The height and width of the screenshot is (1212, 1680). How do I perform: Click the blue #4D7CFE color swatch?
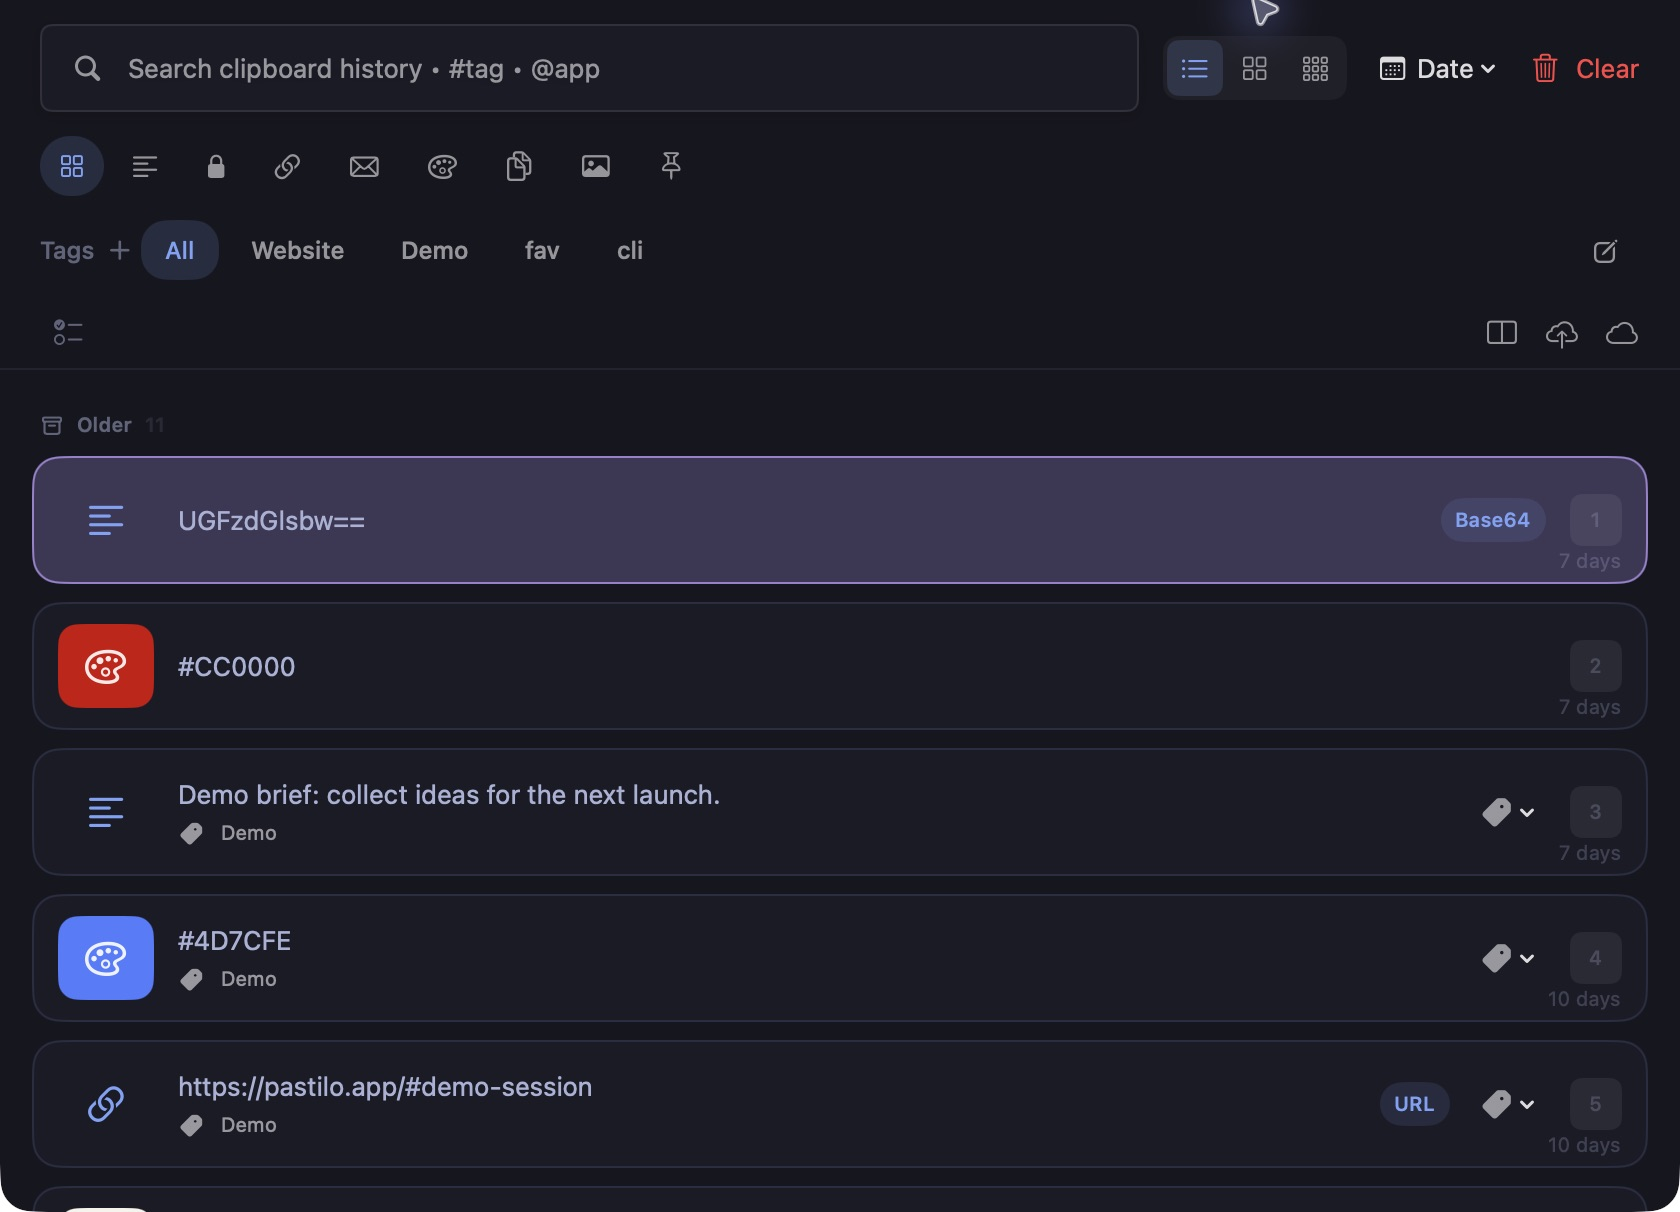106,958
